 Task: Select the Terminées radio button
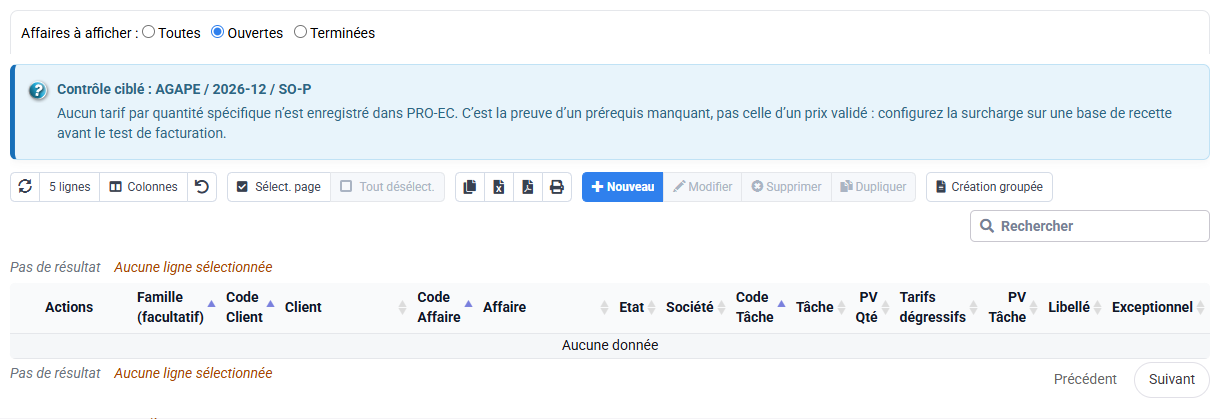pyautogui.click(x=300, y=32)
